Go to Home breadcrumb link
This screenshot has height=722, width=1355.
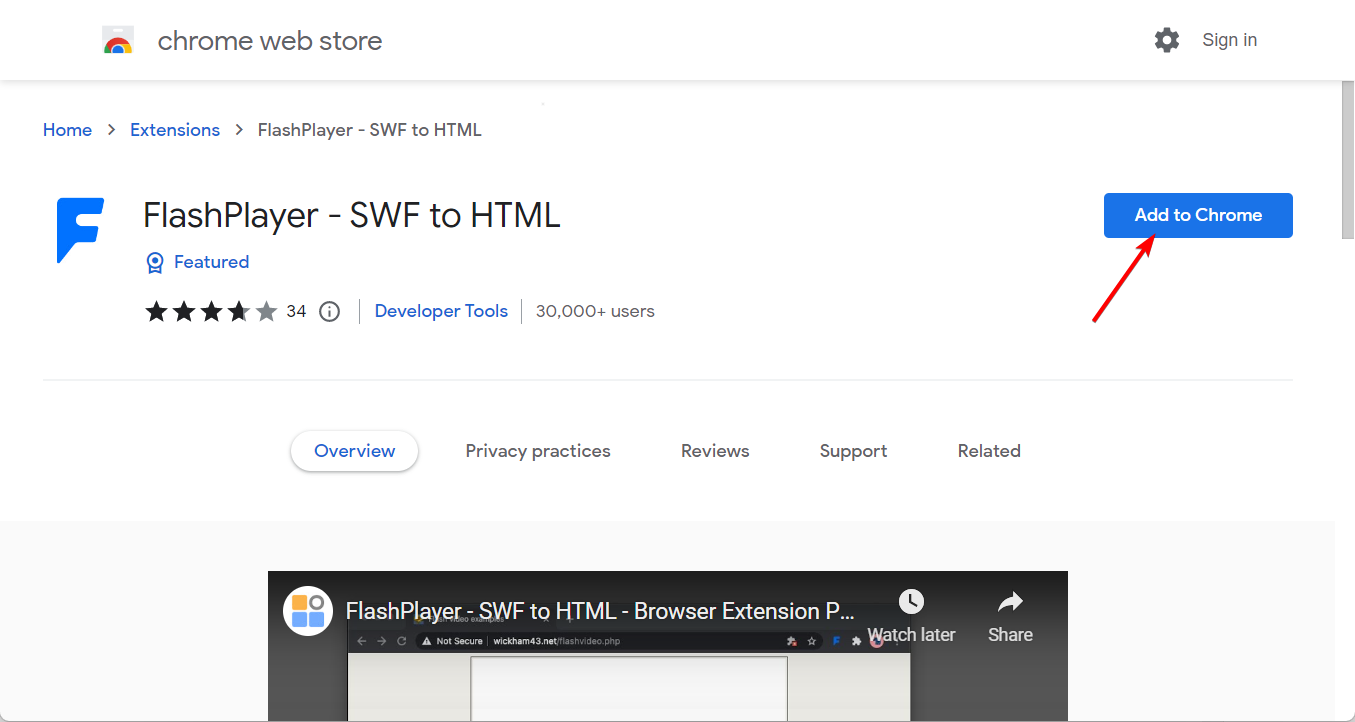(x=67, y=130)
